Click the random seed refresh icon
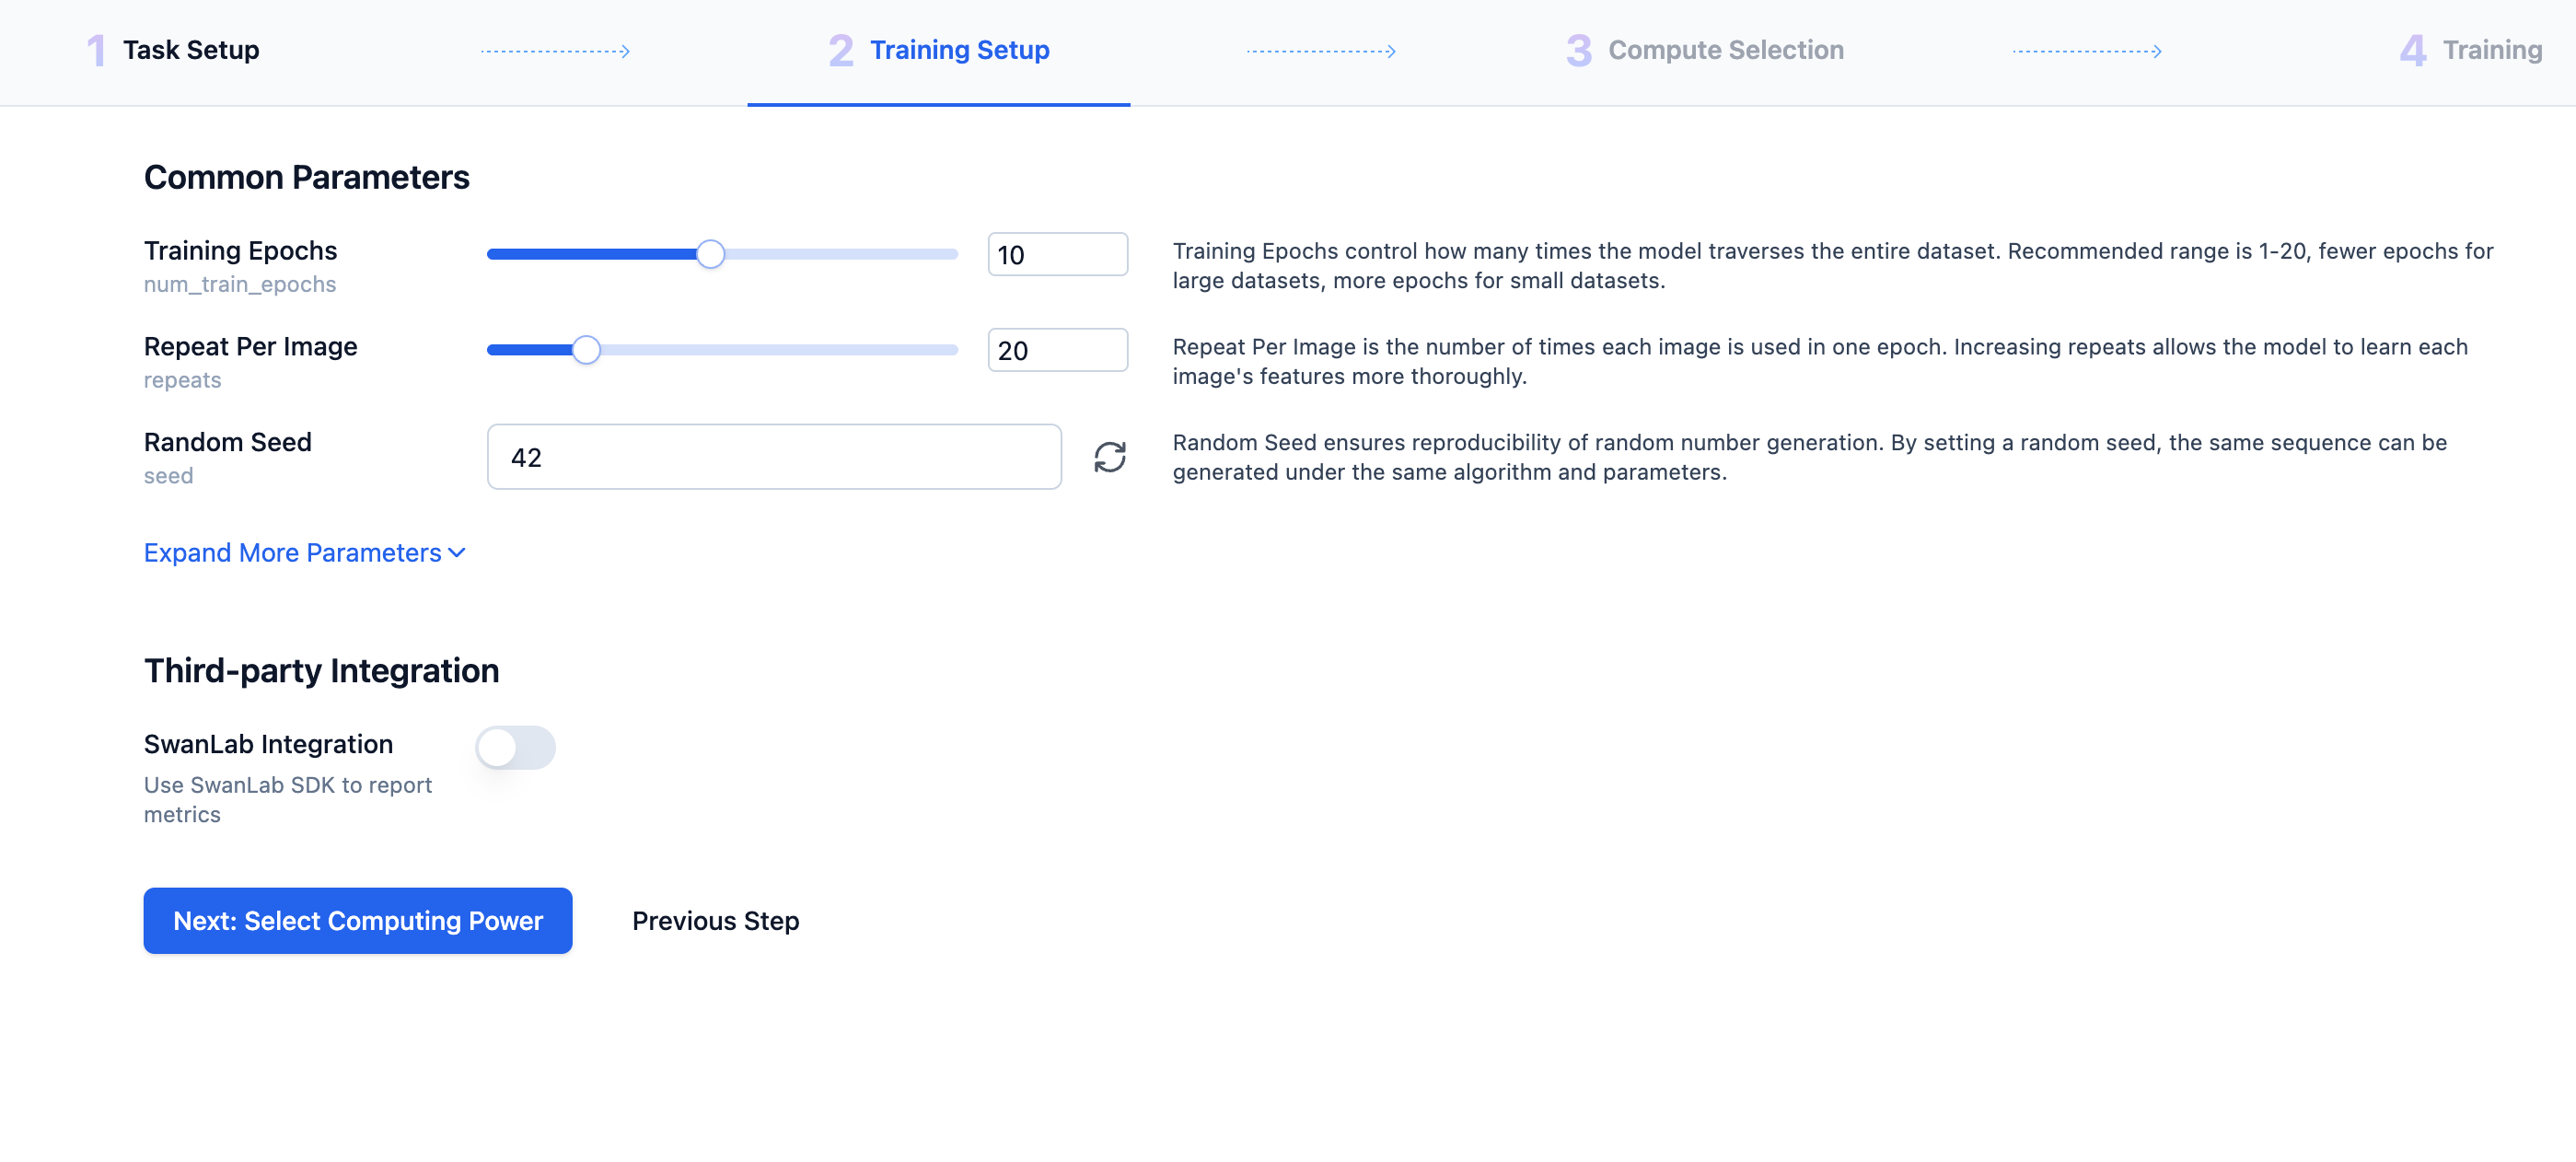The width and height of the screenshot is (2576, 1162). [1109, 457]
